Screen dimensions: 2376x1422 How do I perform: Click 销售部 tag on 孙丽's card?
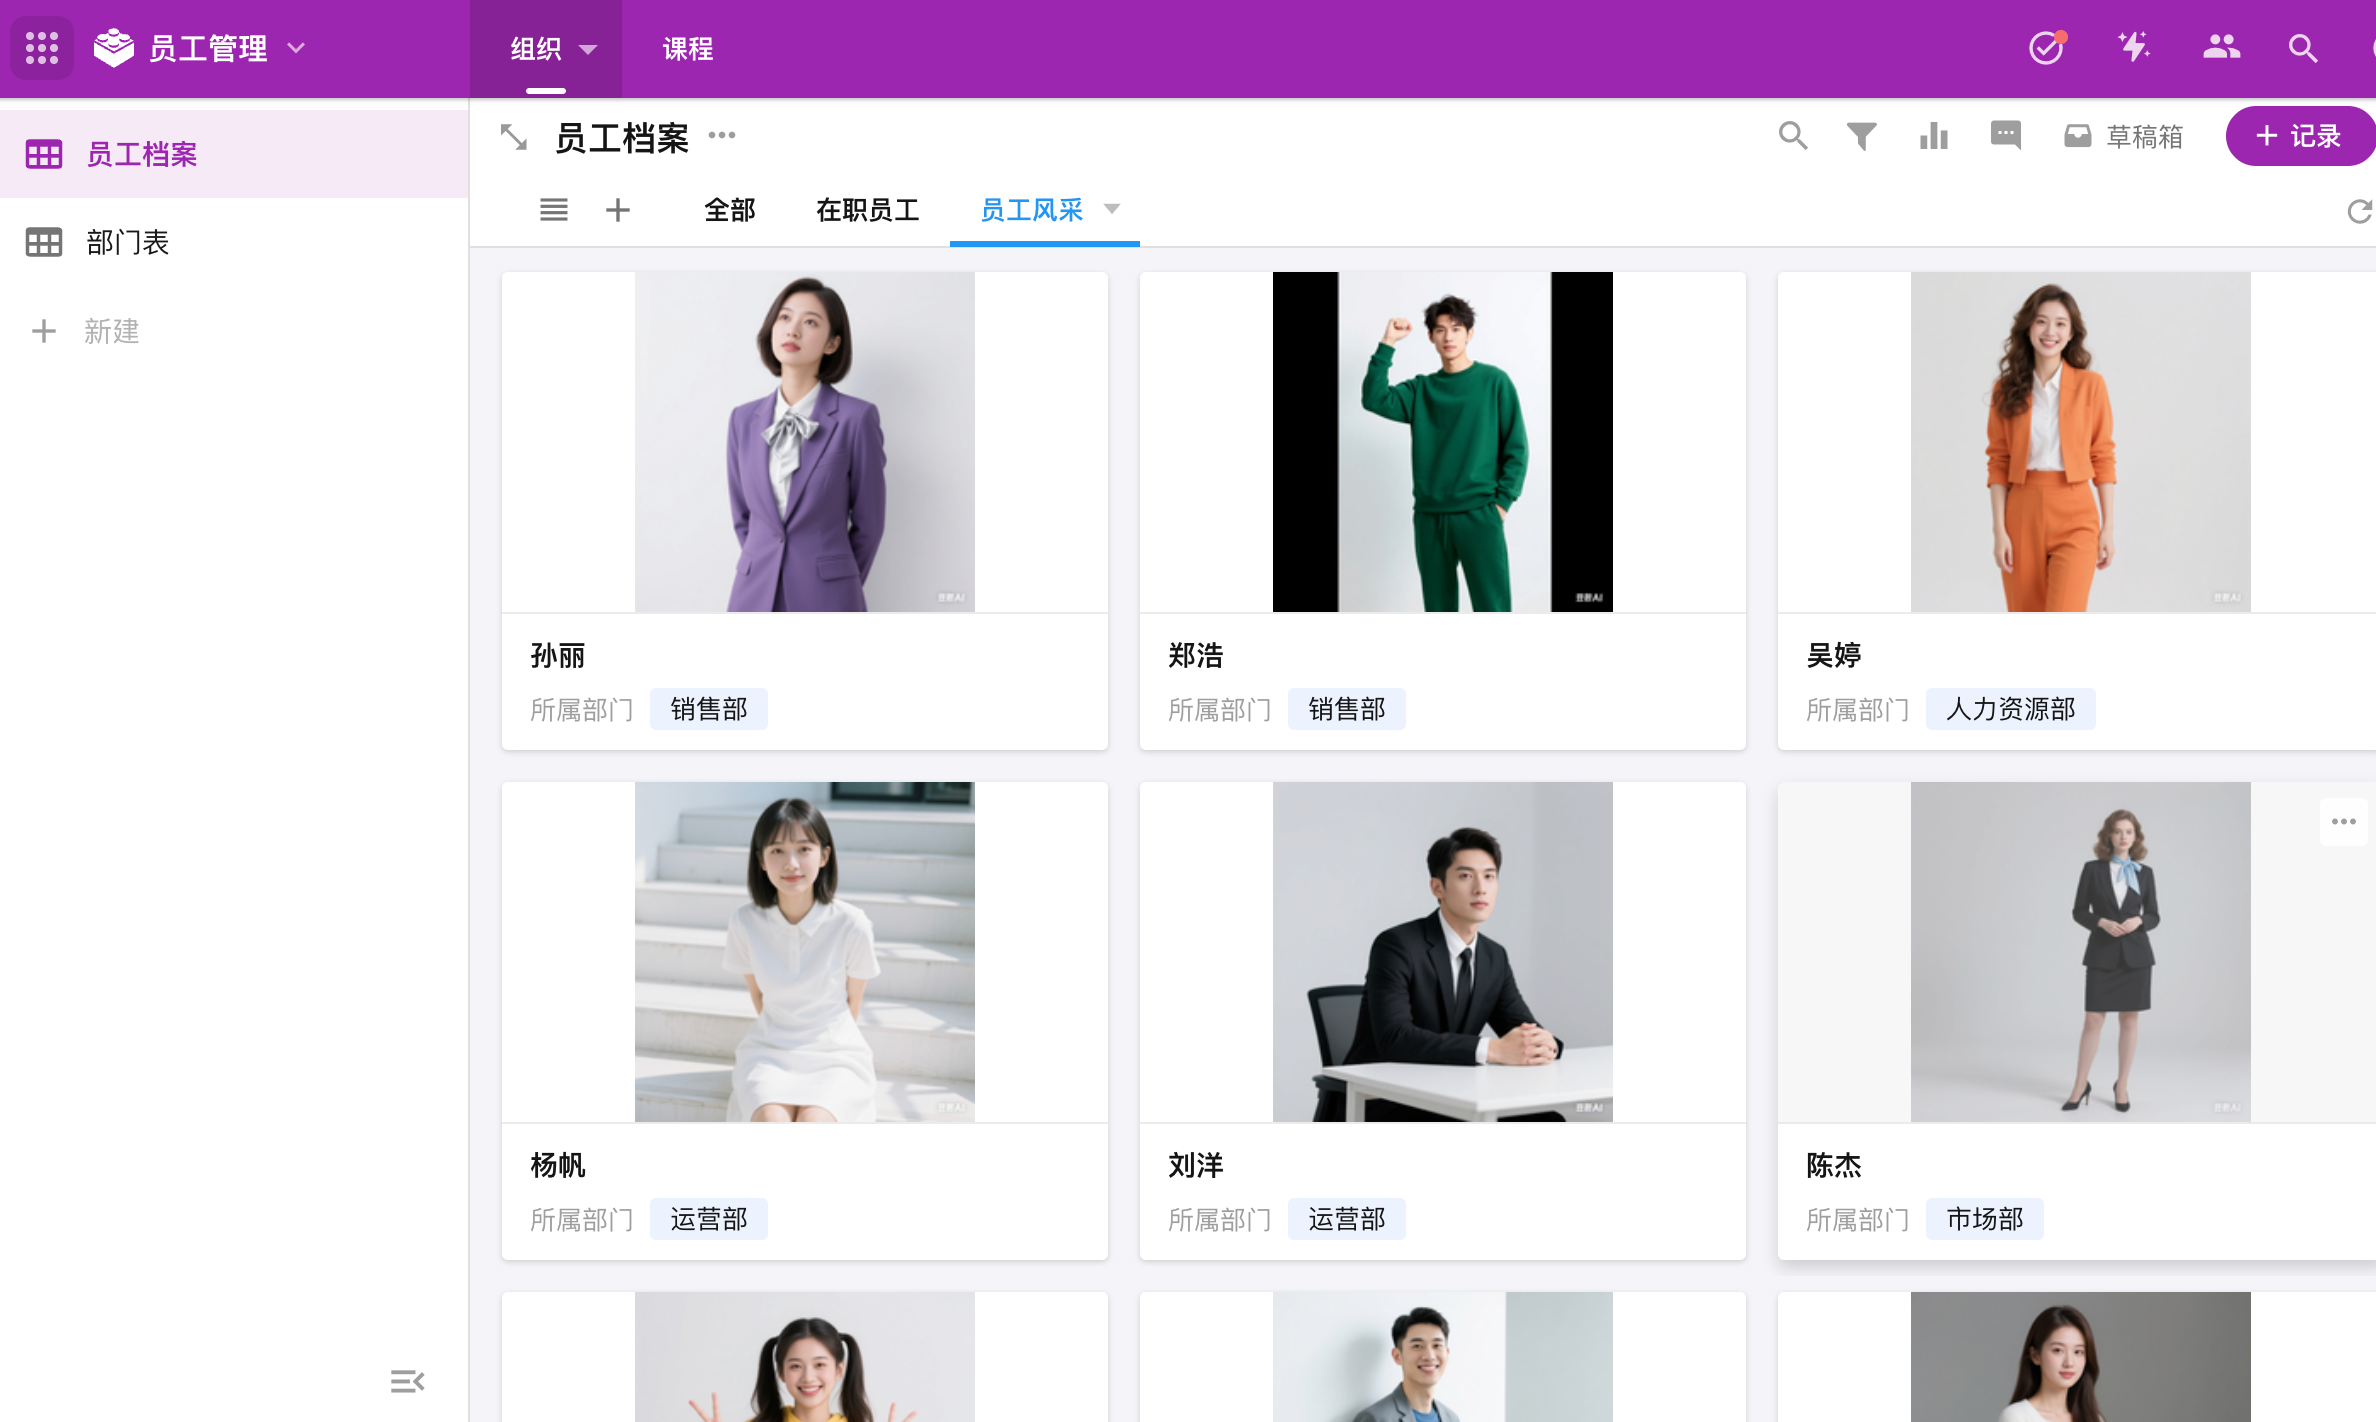tap(709, 709)
